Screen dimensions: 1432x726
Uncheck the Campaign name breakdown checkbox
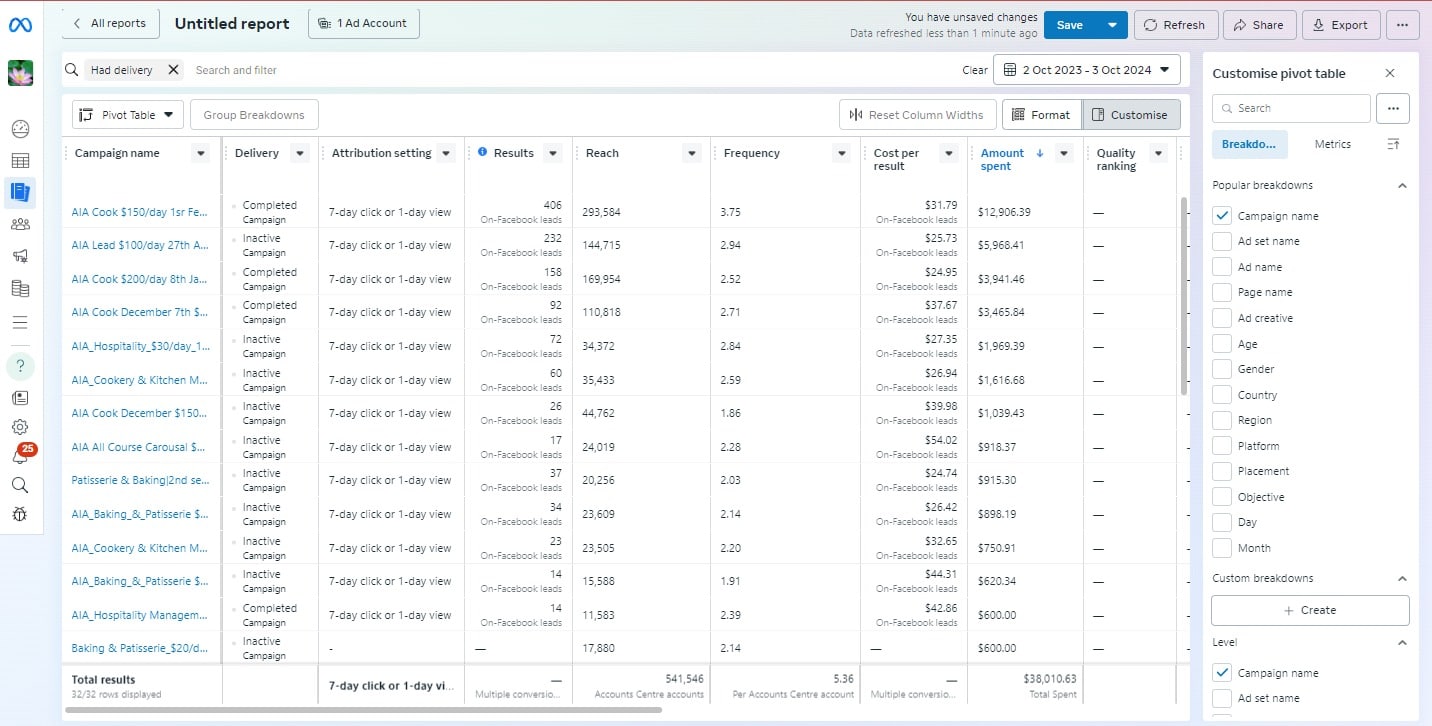[1221, 216]
